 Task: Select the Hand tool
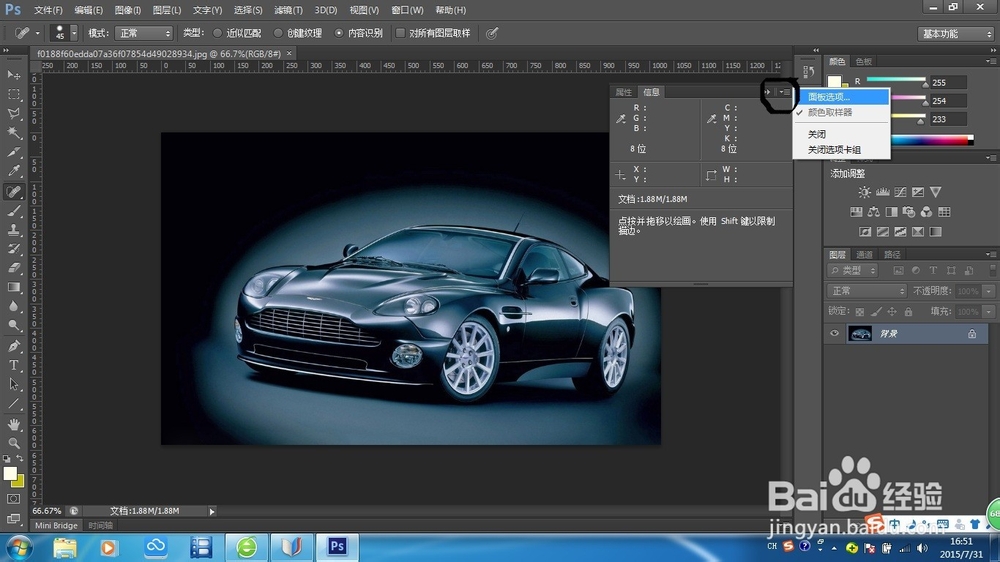(14, 423)
